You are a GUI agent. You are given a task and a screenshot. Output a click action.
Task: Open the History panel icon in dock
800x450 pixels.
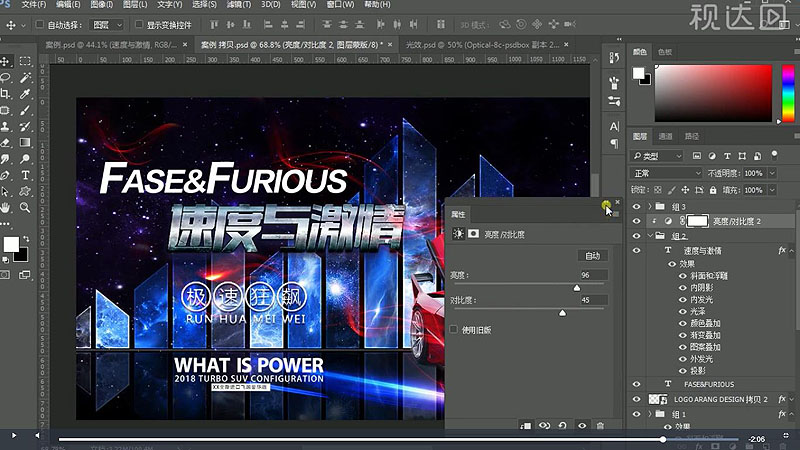coord(614,58)
